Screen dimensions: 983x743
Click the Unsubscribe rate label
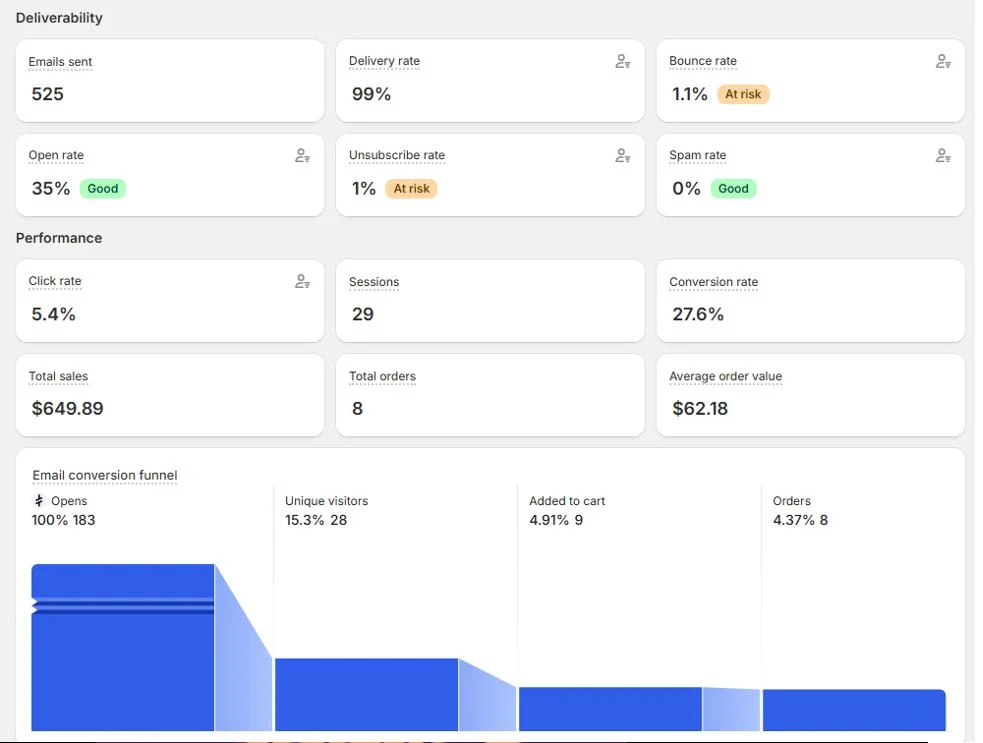pyautogui.click(x=397, y=155)
